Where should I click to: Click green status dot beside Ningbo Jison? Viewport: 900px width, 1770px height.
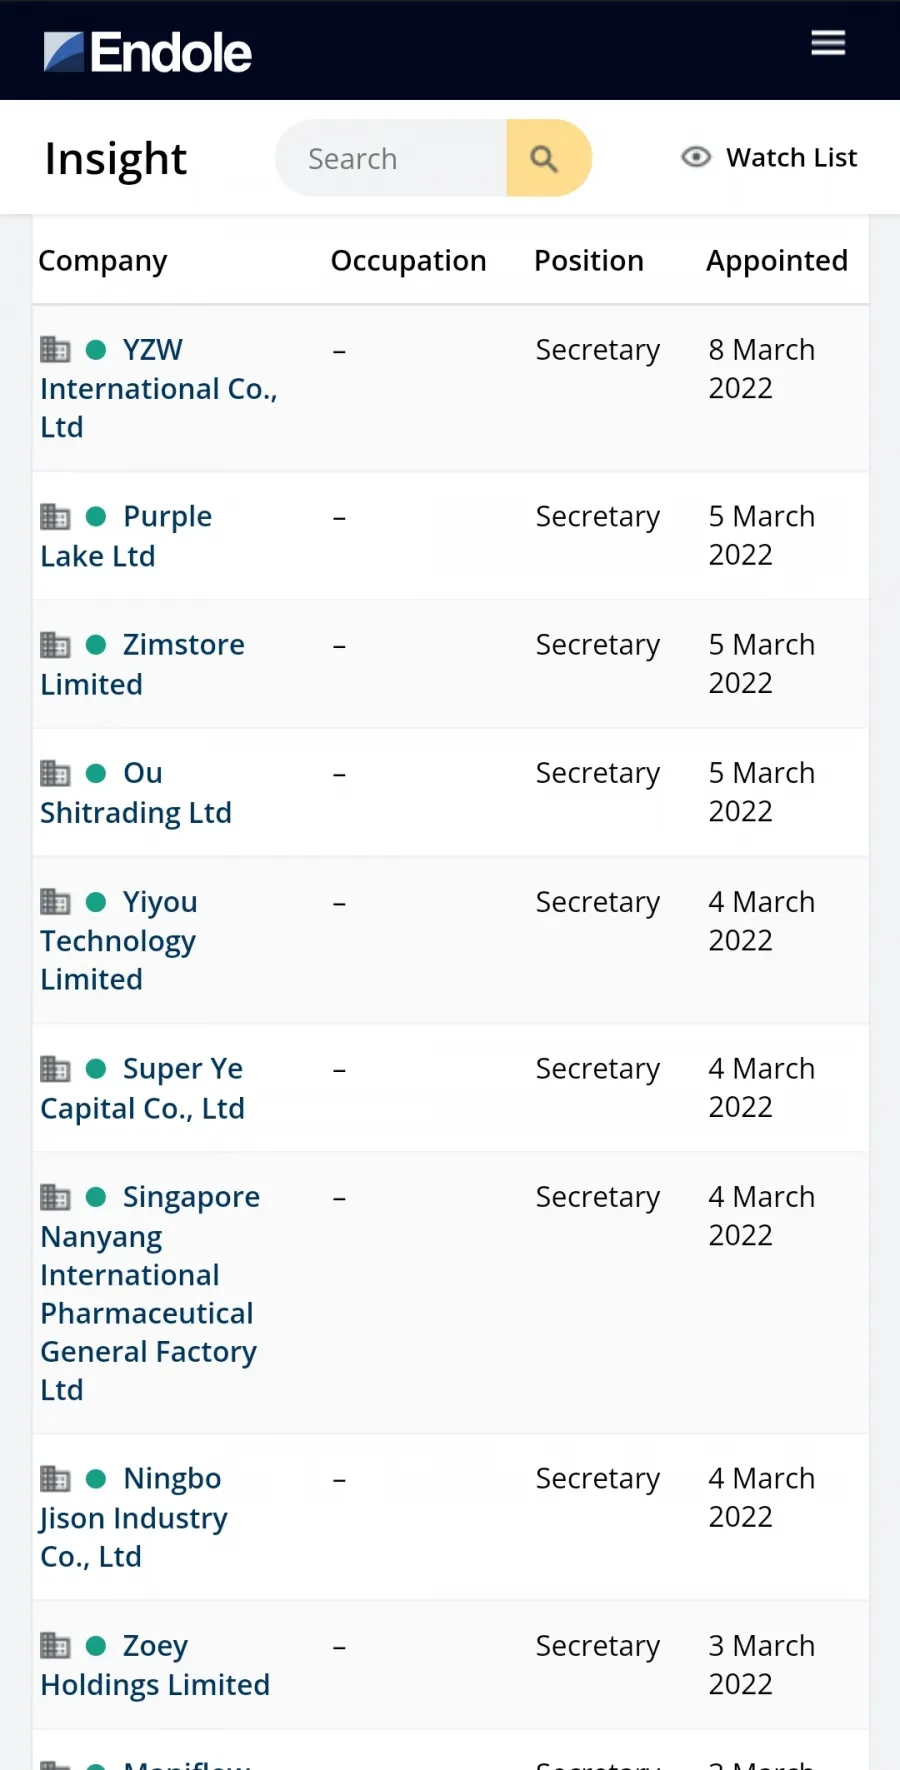[x=96, y=1478]
